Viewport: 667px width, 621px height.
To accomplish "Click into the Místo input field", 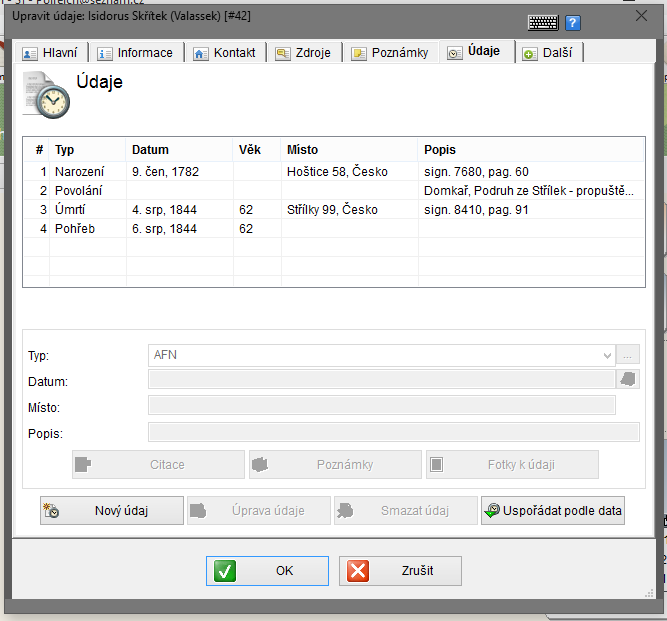I will pos(381,405).
